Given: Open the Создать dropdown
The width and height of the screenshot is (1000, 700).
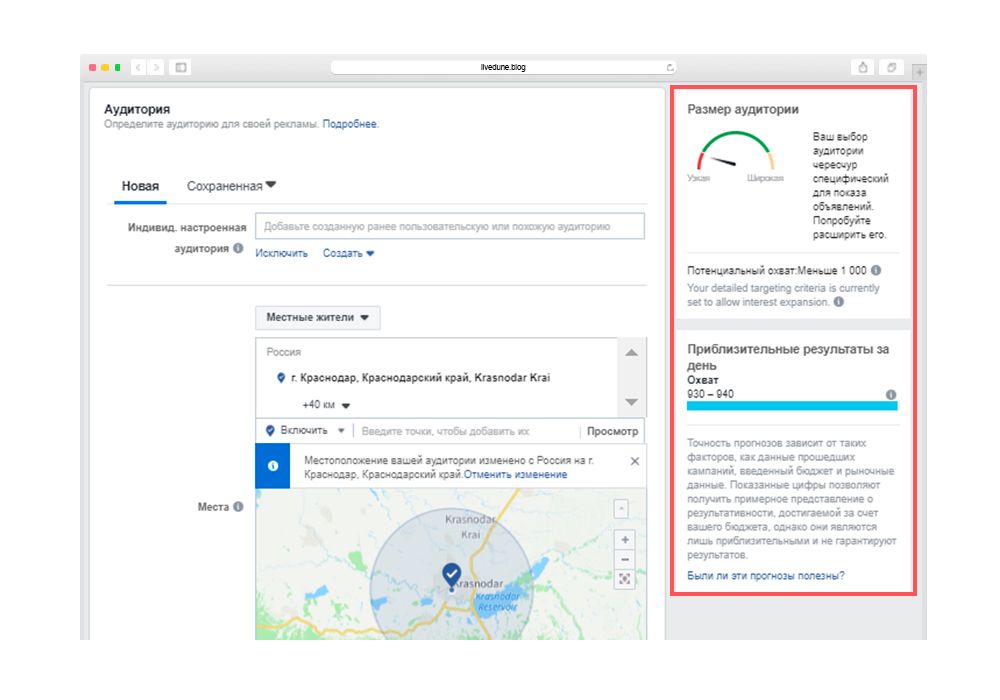Looking at the screenshot, I should click(348, 254).
